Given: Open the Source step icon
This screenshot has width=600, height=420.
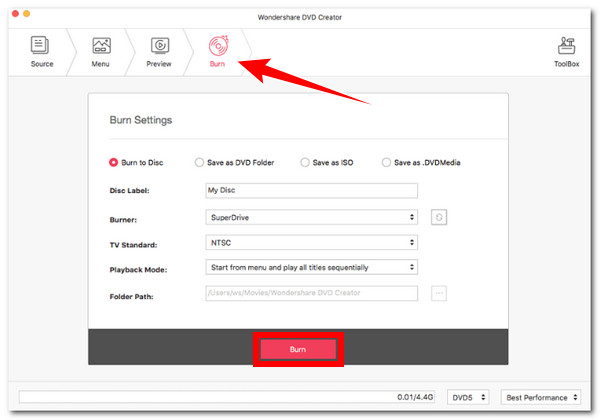Looking at the screenshot, I should pos(40,46).
